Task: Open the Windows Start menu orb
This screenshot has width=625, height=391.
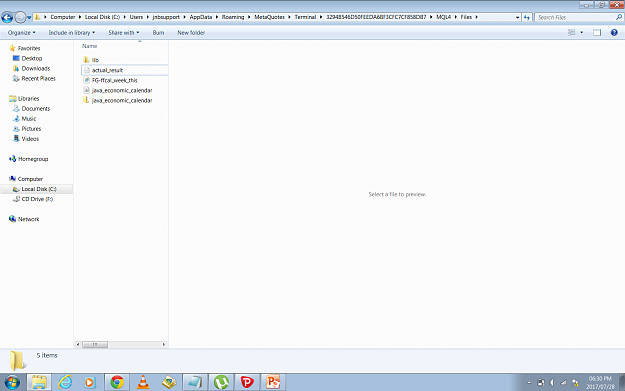Action: click(12, 383)
